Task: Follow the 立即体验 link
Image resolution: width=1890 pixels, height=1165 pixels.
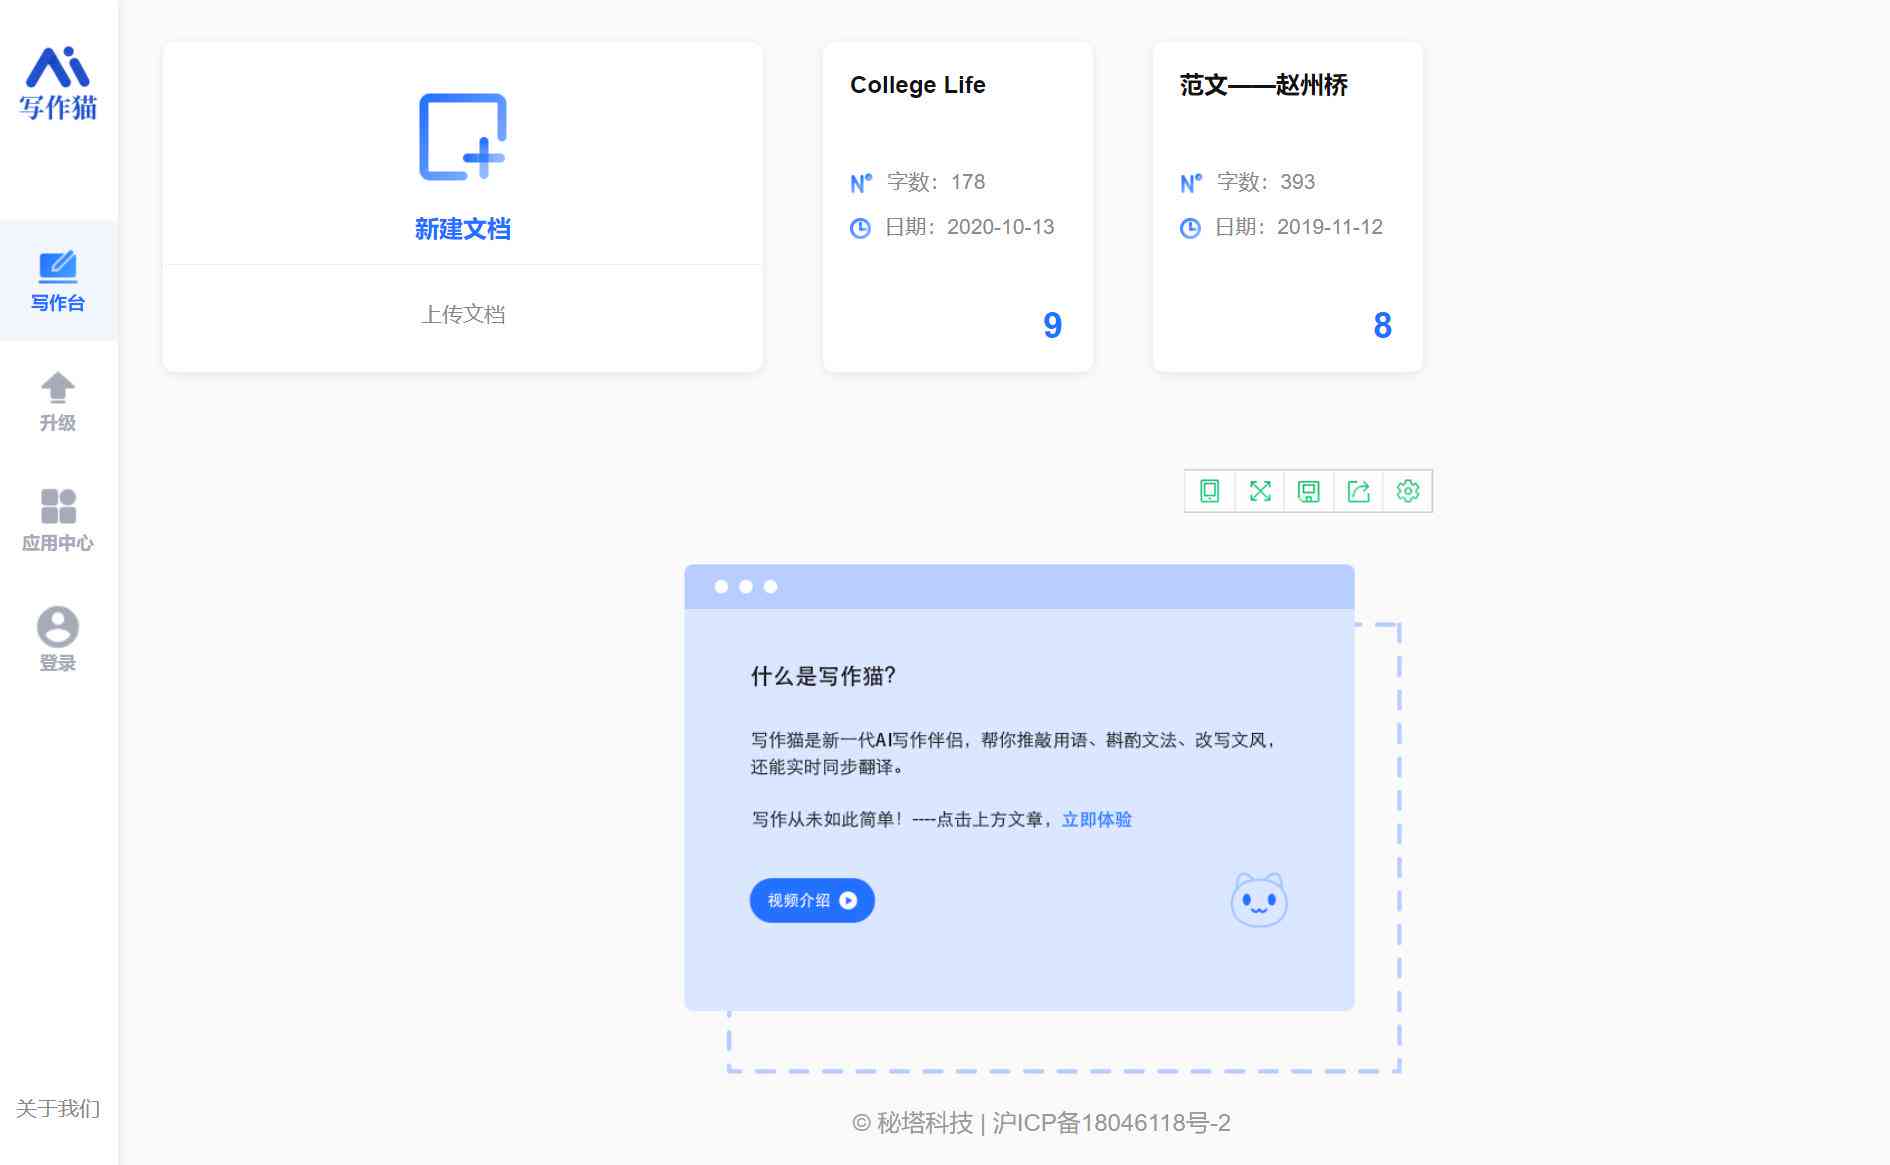Action: tap(1097, 819)
